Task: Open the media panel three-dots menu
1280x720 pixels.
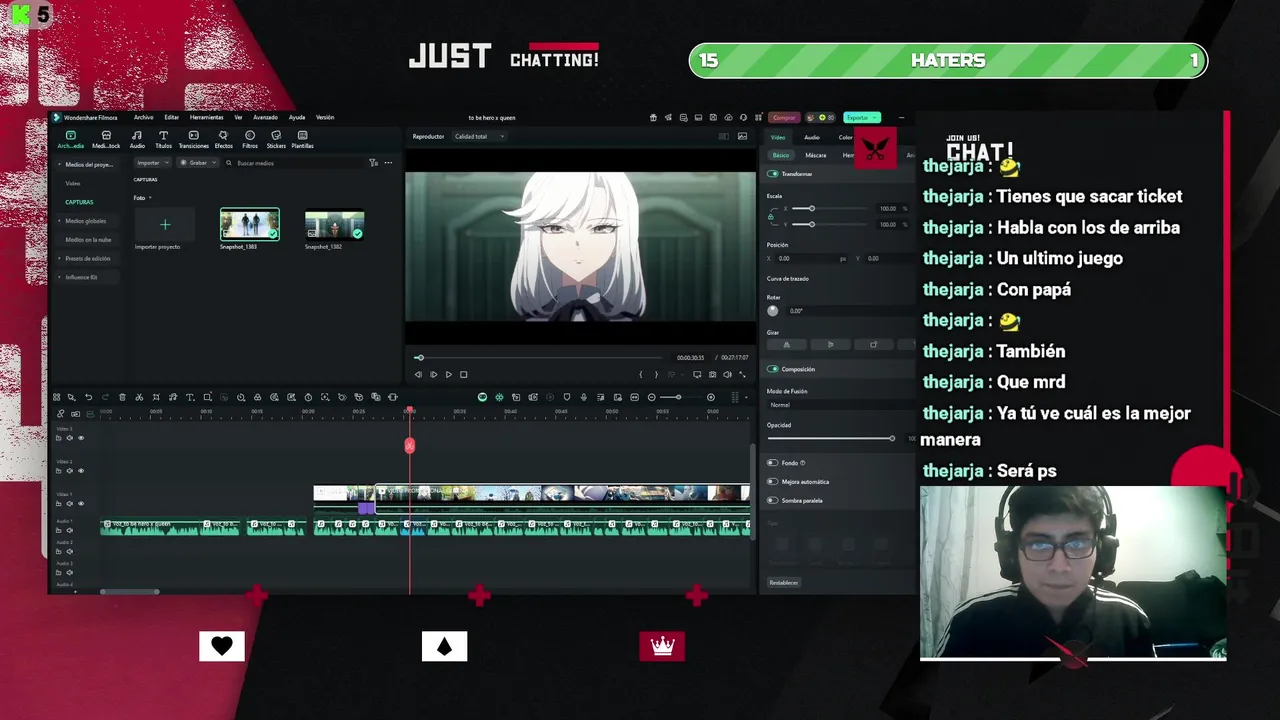Action: coord(388,162)
